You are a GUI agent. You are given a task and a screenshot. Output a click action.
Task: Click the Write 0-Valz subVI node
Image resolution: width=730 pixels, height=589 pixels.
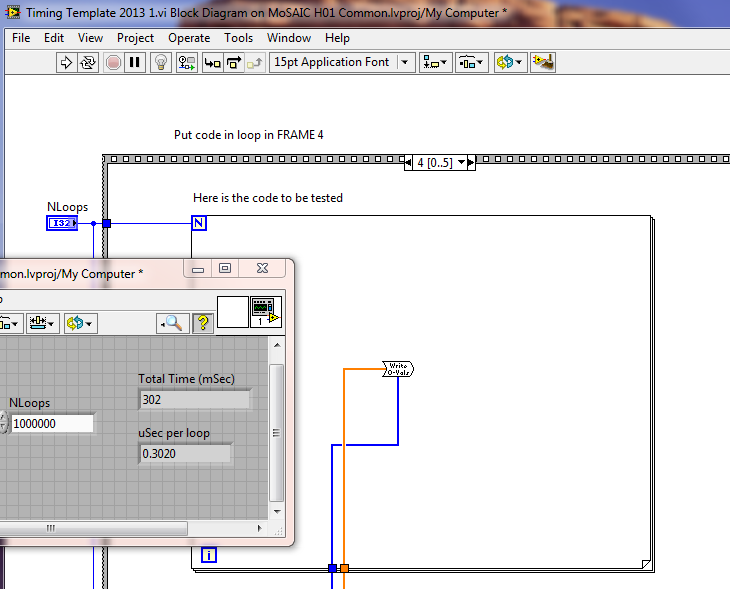pos(398,369)
